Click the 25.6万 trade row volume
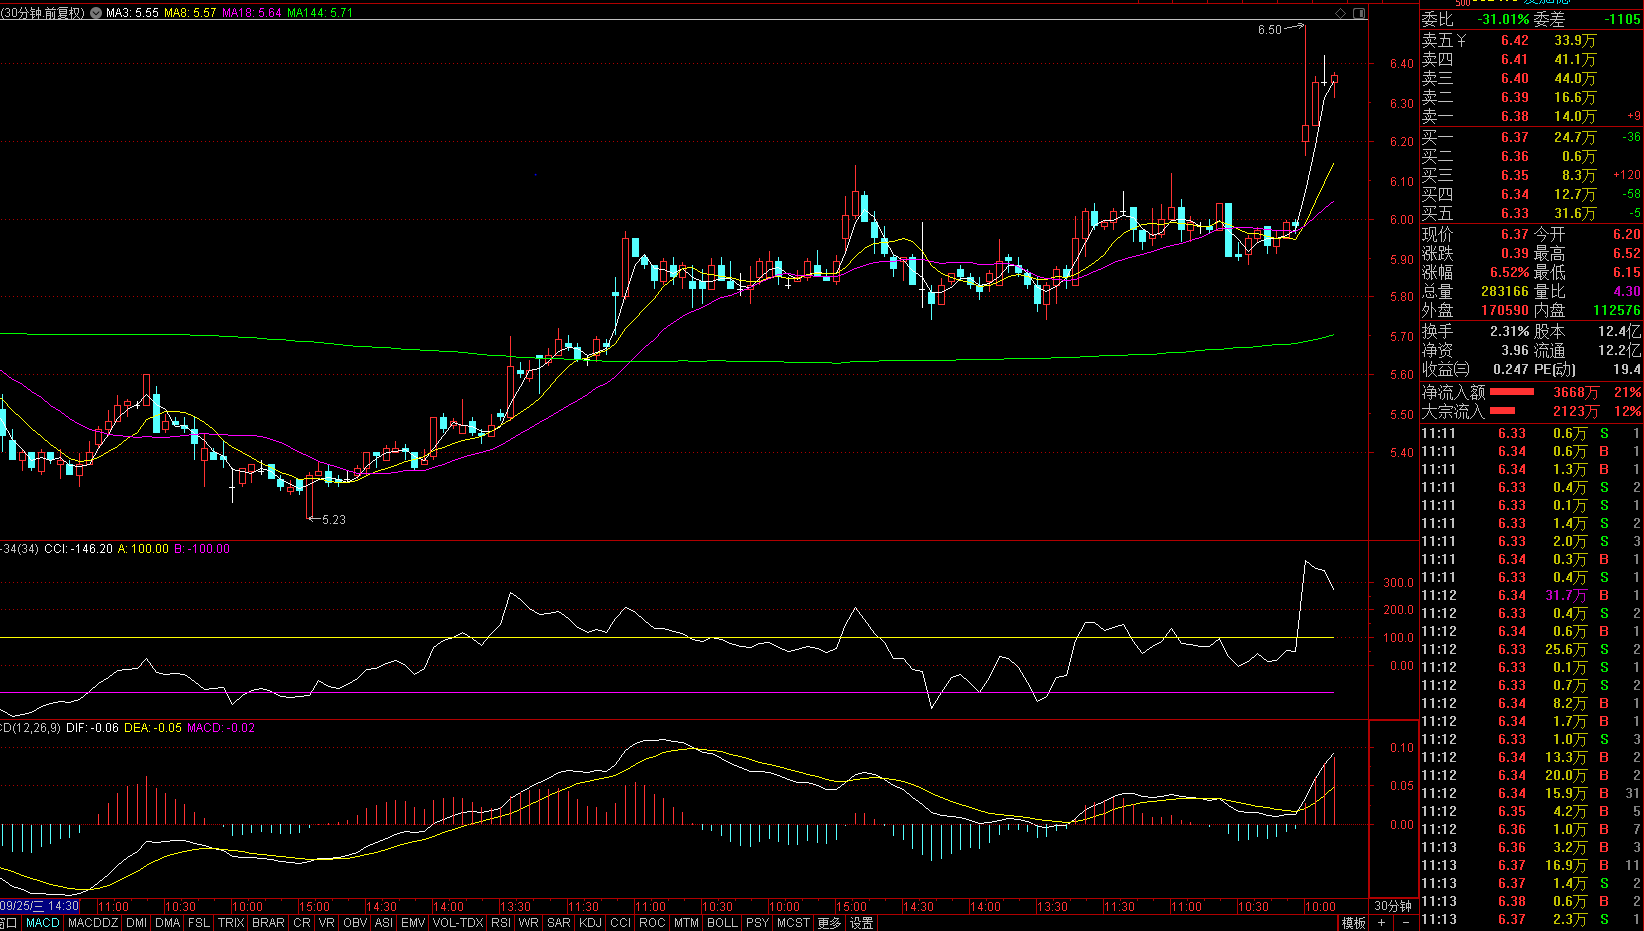Viewport: 1644px width, 931px height. (x=1565, y=649)
